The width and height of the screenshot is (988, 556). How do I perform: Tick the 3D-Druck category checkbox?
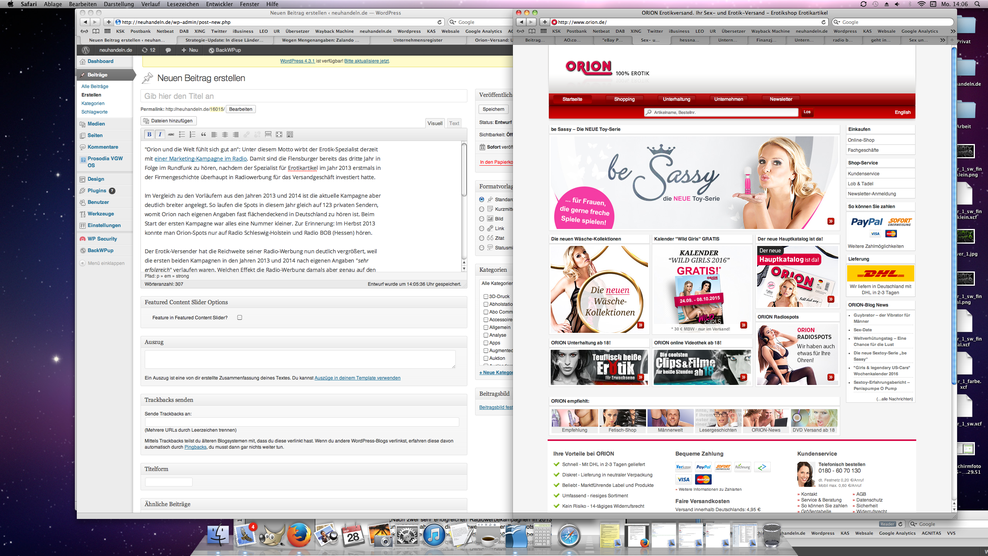[x=485, y=296]
